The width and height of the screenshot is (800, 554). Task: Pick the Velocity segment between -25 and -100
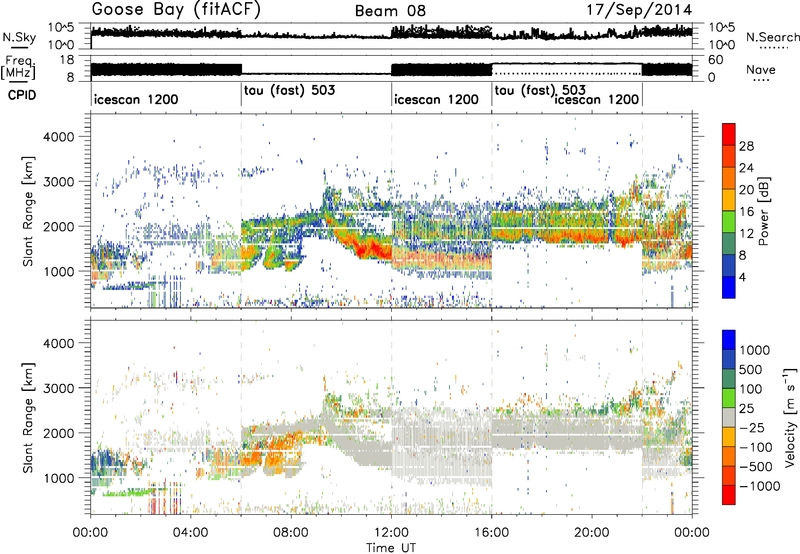click(729, 437)
